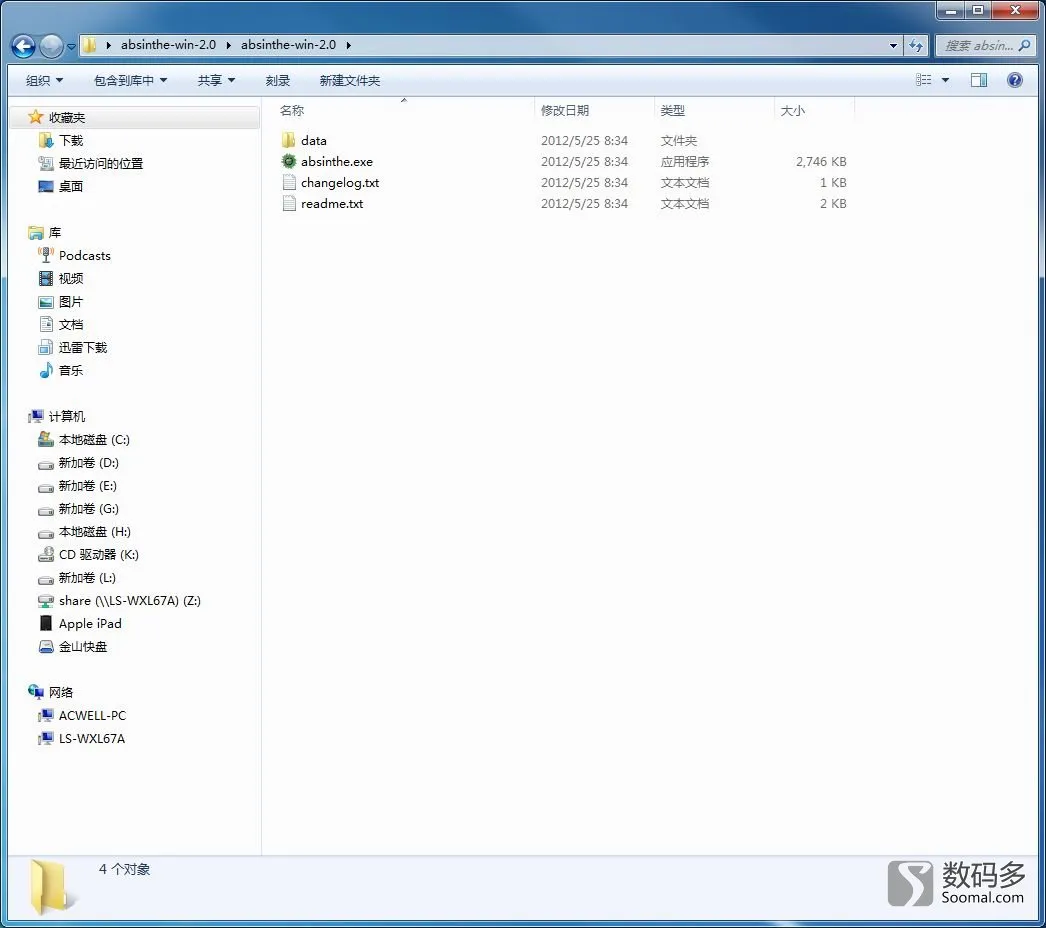Sort by 修改日期 column header
The image size is (1046, 928).
(564, 111)
